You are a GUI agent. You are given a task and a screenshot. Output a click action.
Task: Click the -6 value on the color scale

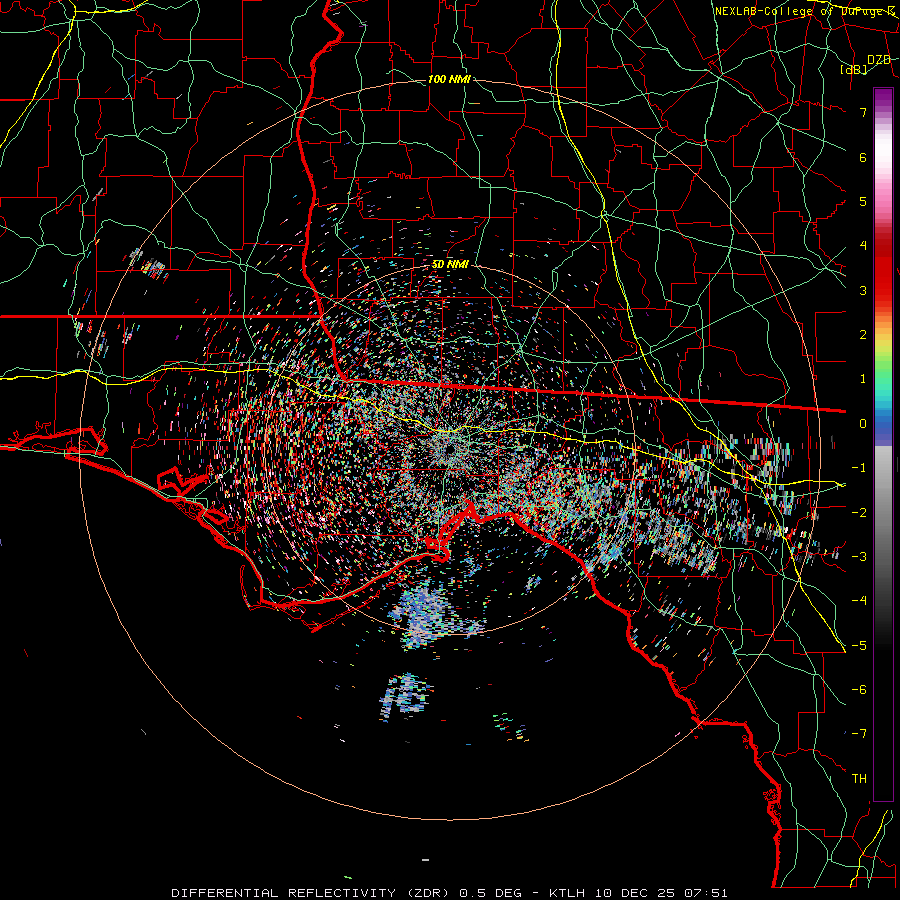(859, 689)
